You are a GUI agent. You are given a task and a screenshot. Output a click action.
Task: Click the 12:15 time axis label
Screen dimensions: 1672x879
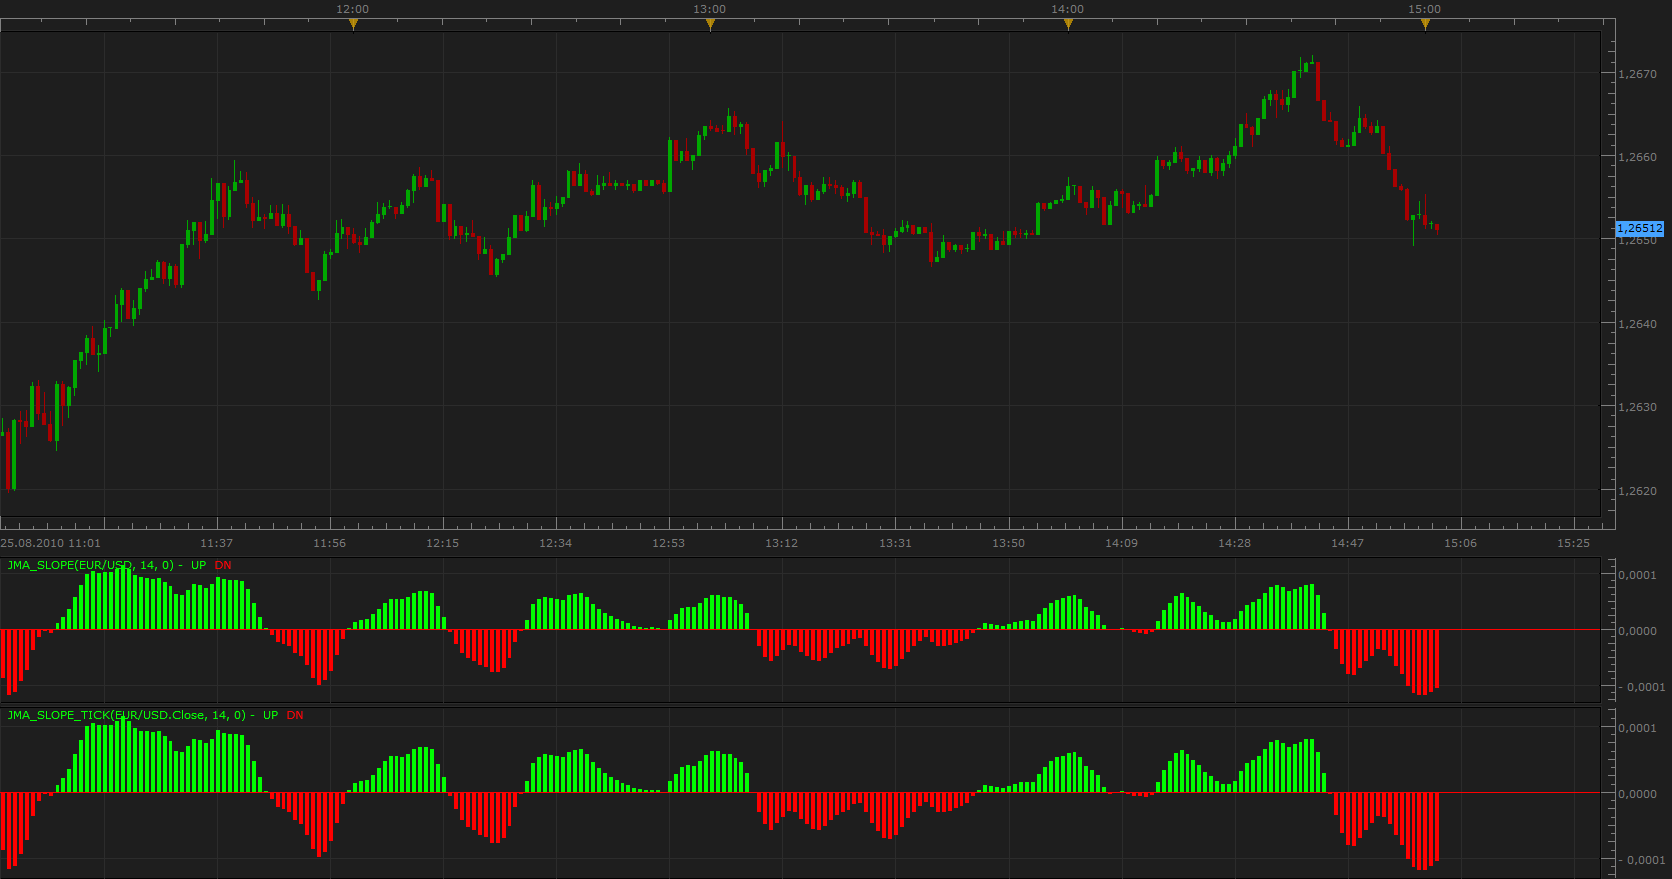[442, 543]
